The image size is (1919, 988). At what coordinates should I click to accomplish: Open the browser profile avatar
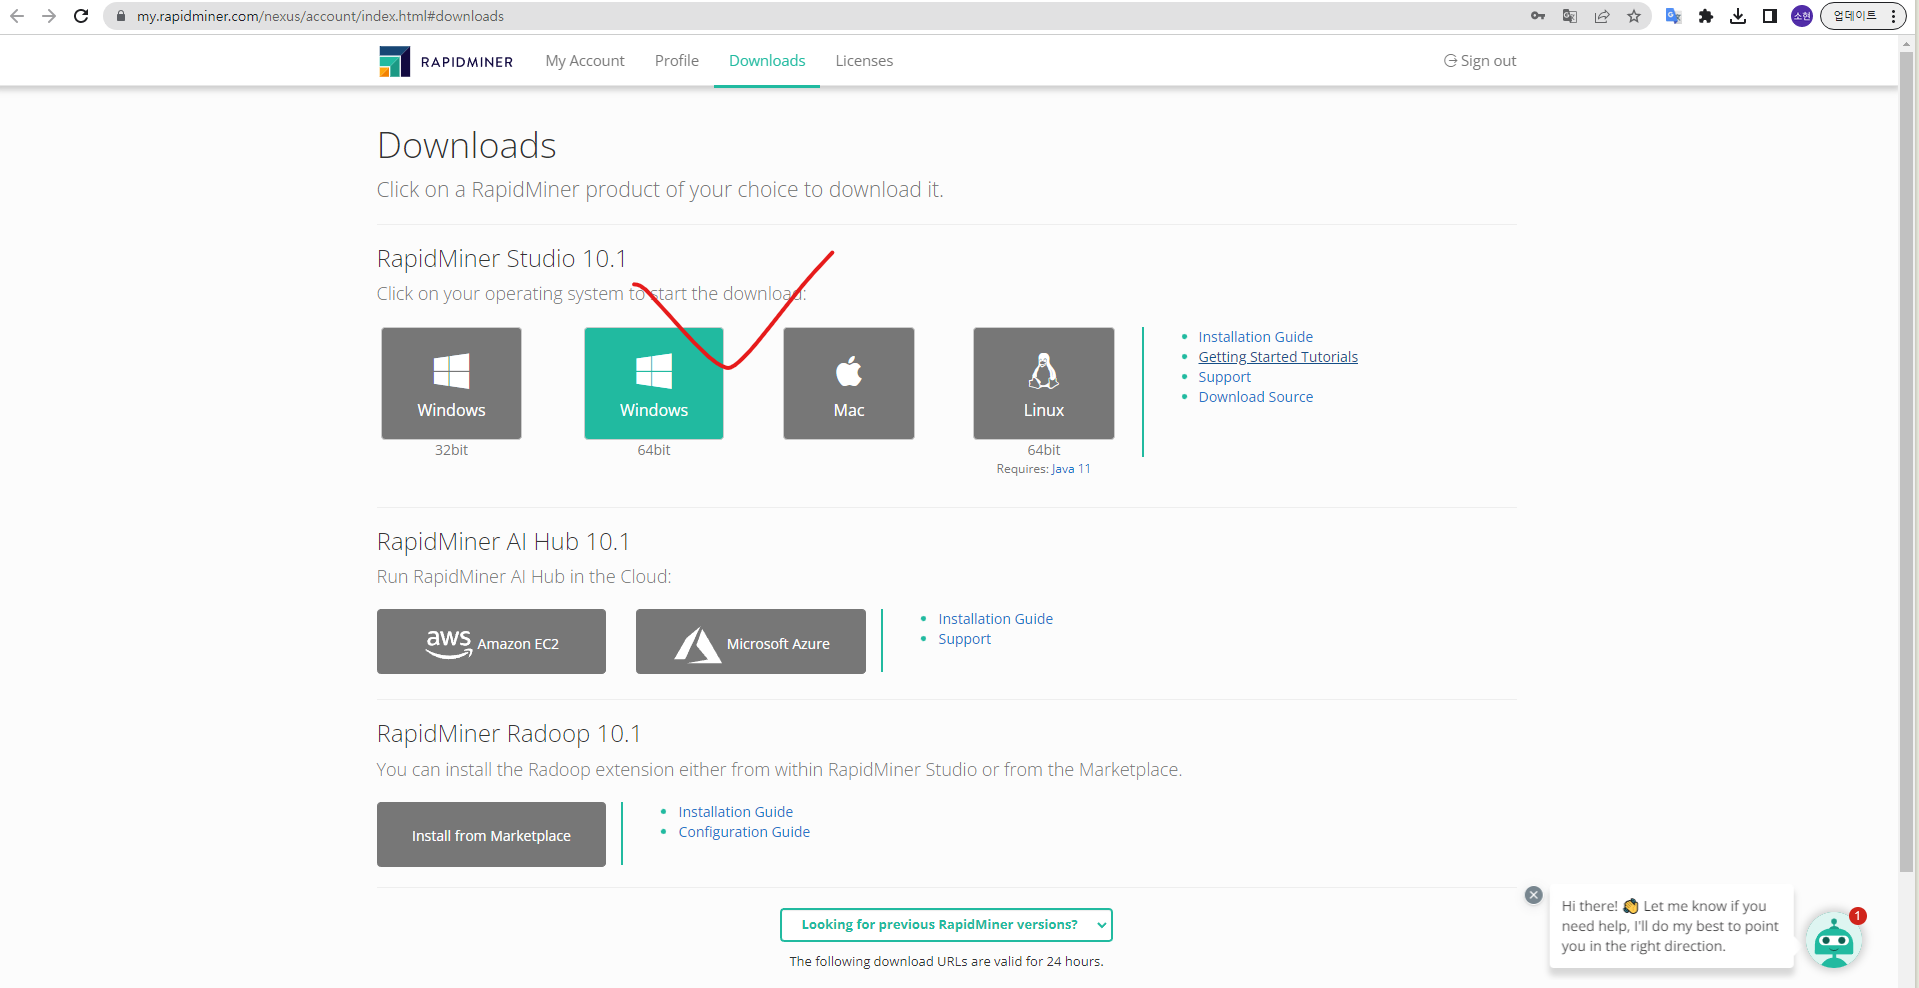(x=1802, y=16)
